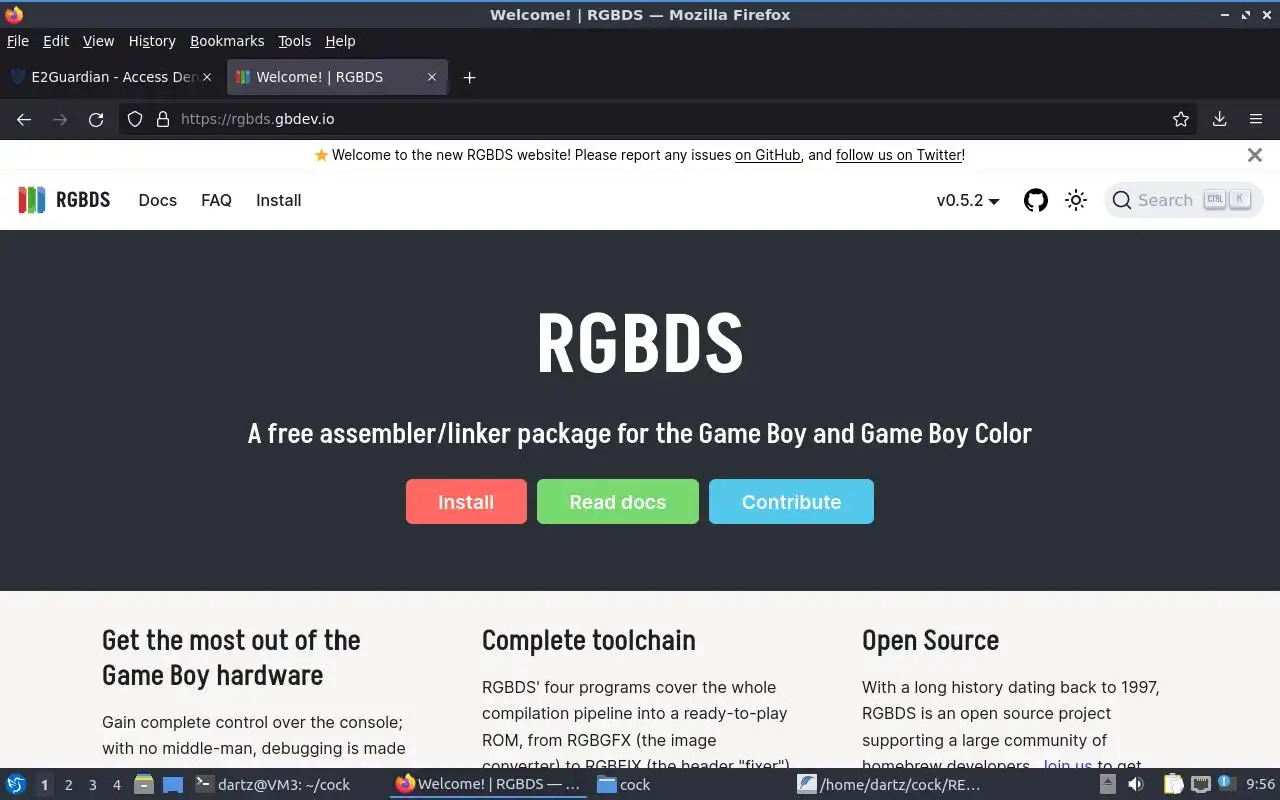1280x800 pixels.
Task: Open the Edit menu
Action: (x=56, y=41)
